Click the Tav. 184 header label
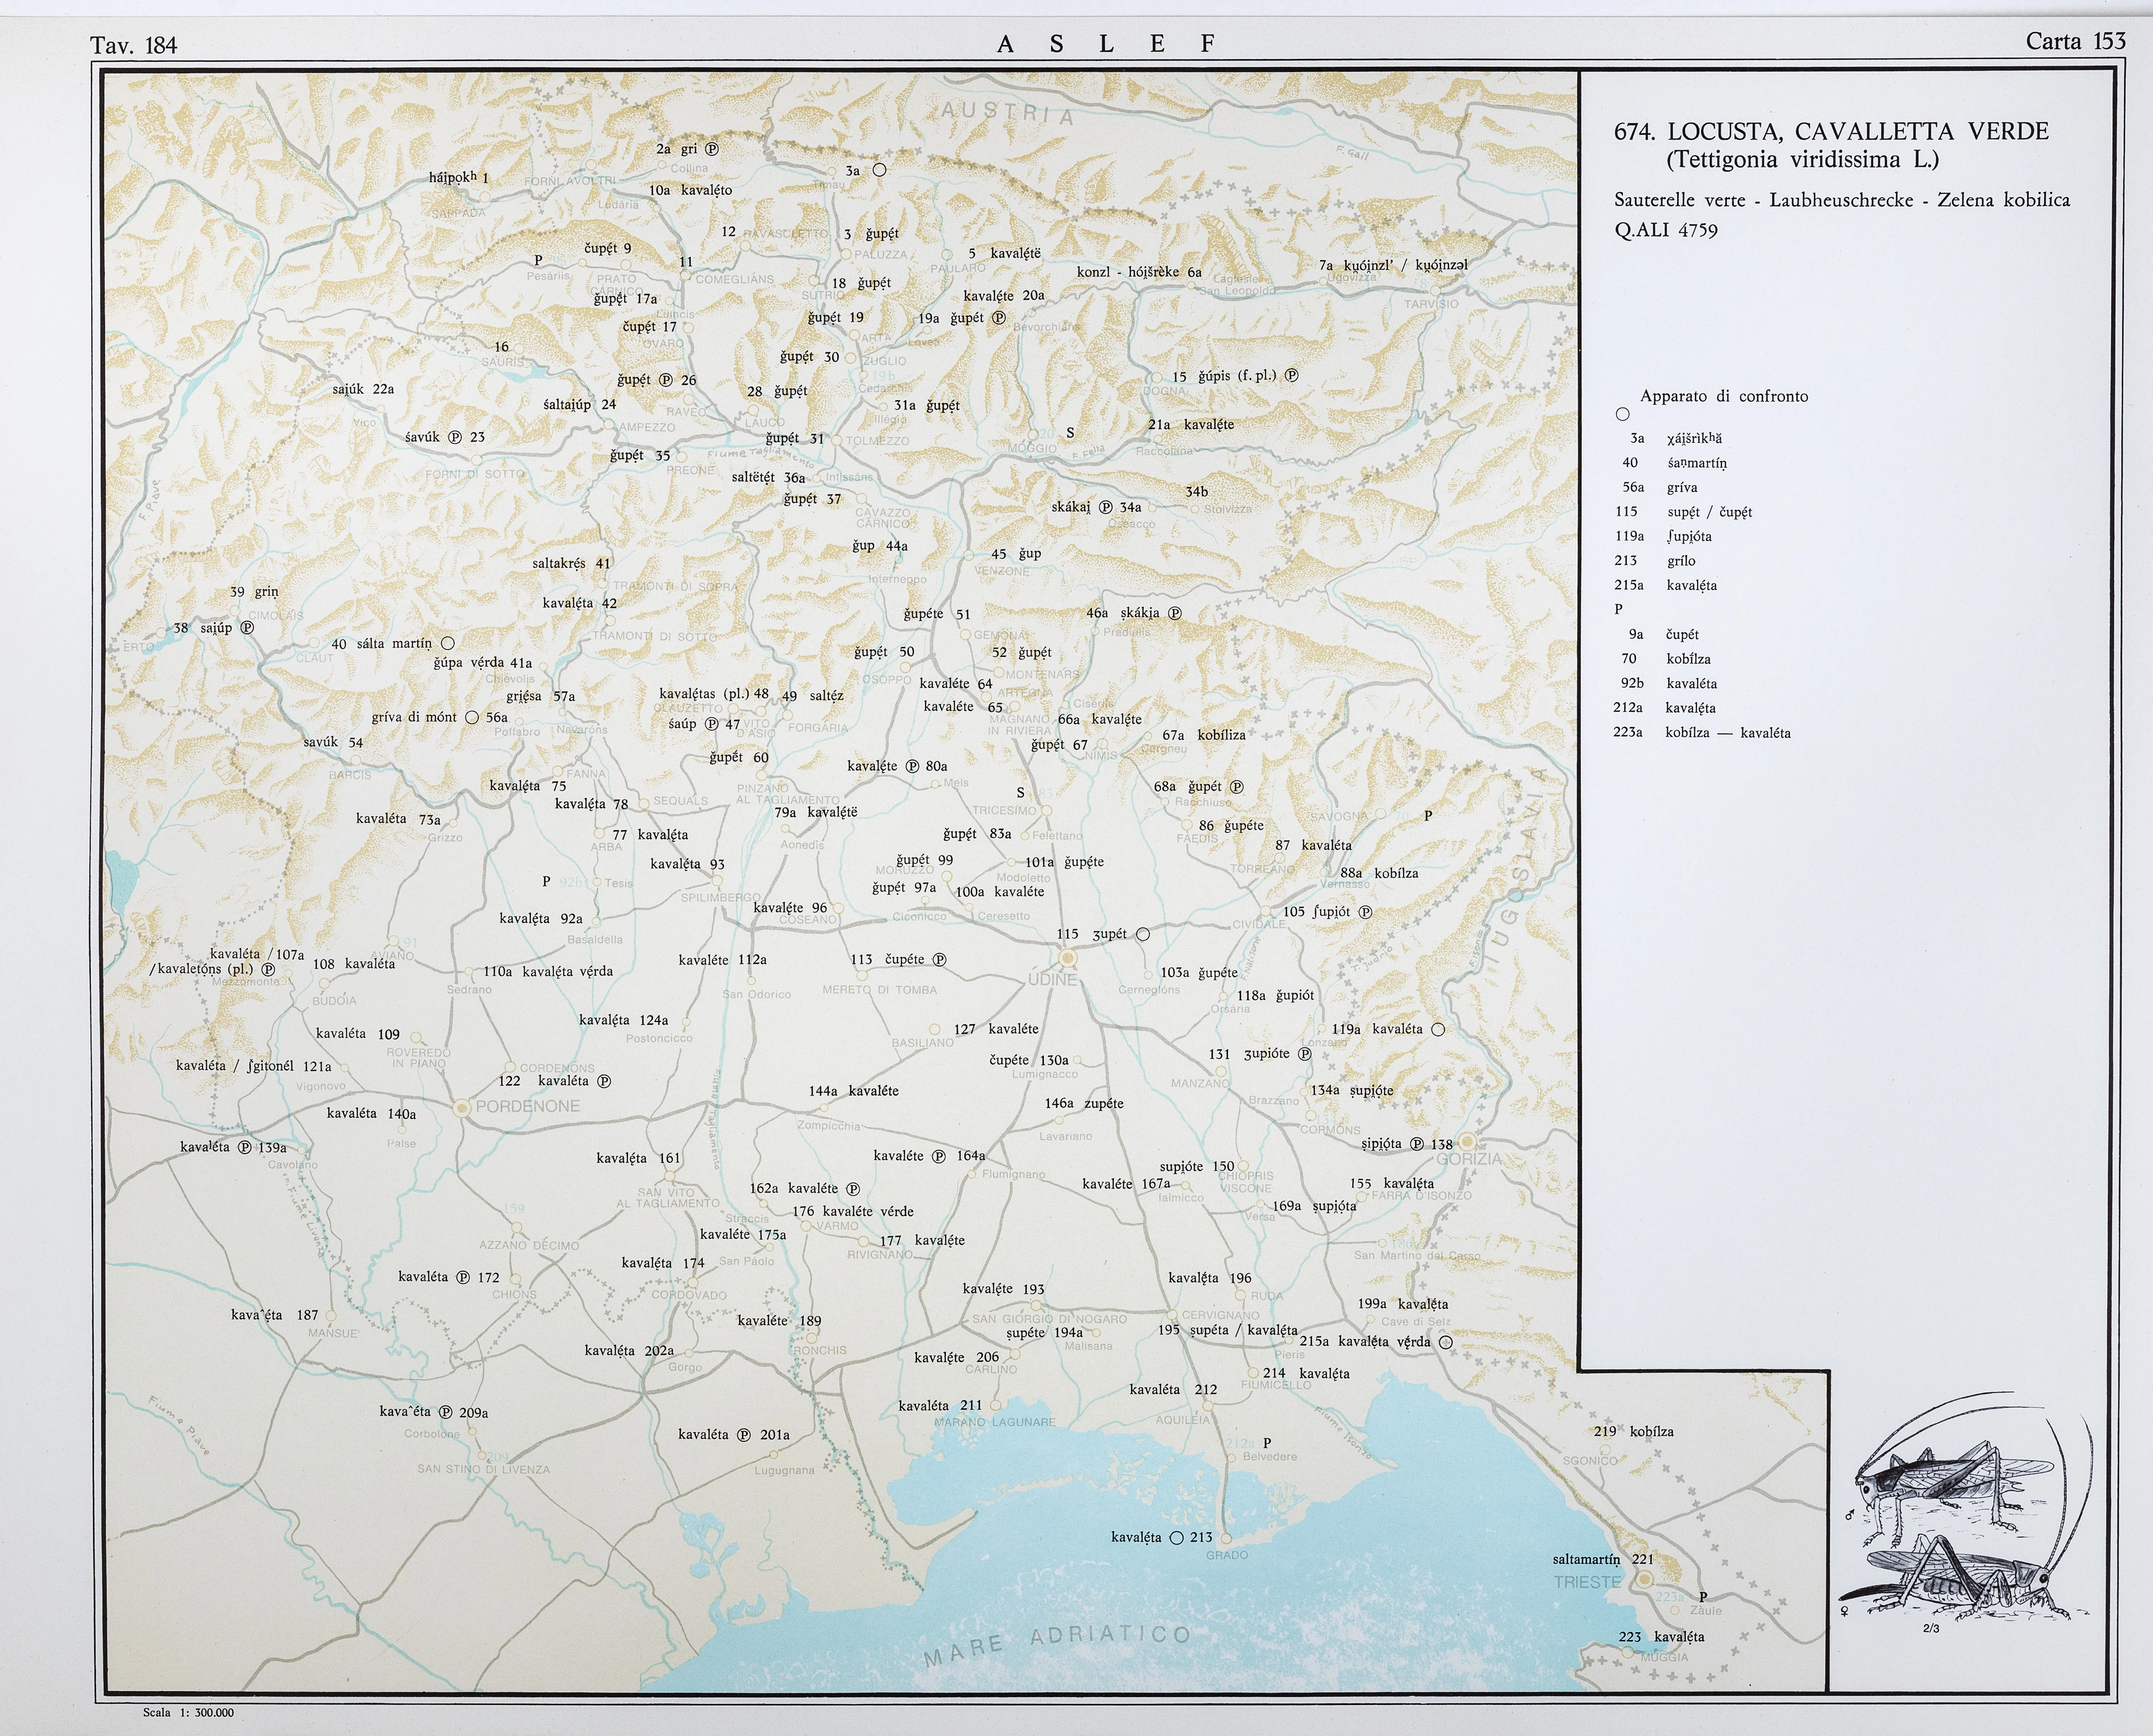Screen dimensions: 2153x1736 tap(133, 45)
